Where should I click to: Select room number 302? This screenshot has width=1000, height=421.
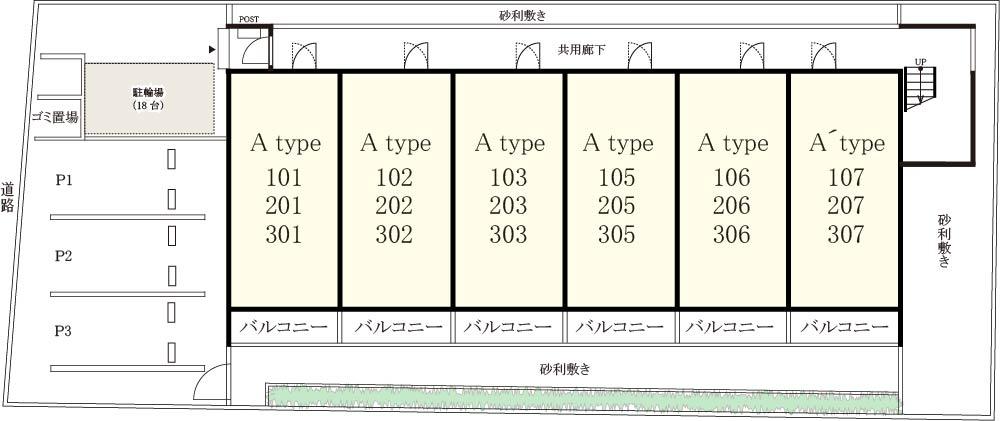(395, 235)
